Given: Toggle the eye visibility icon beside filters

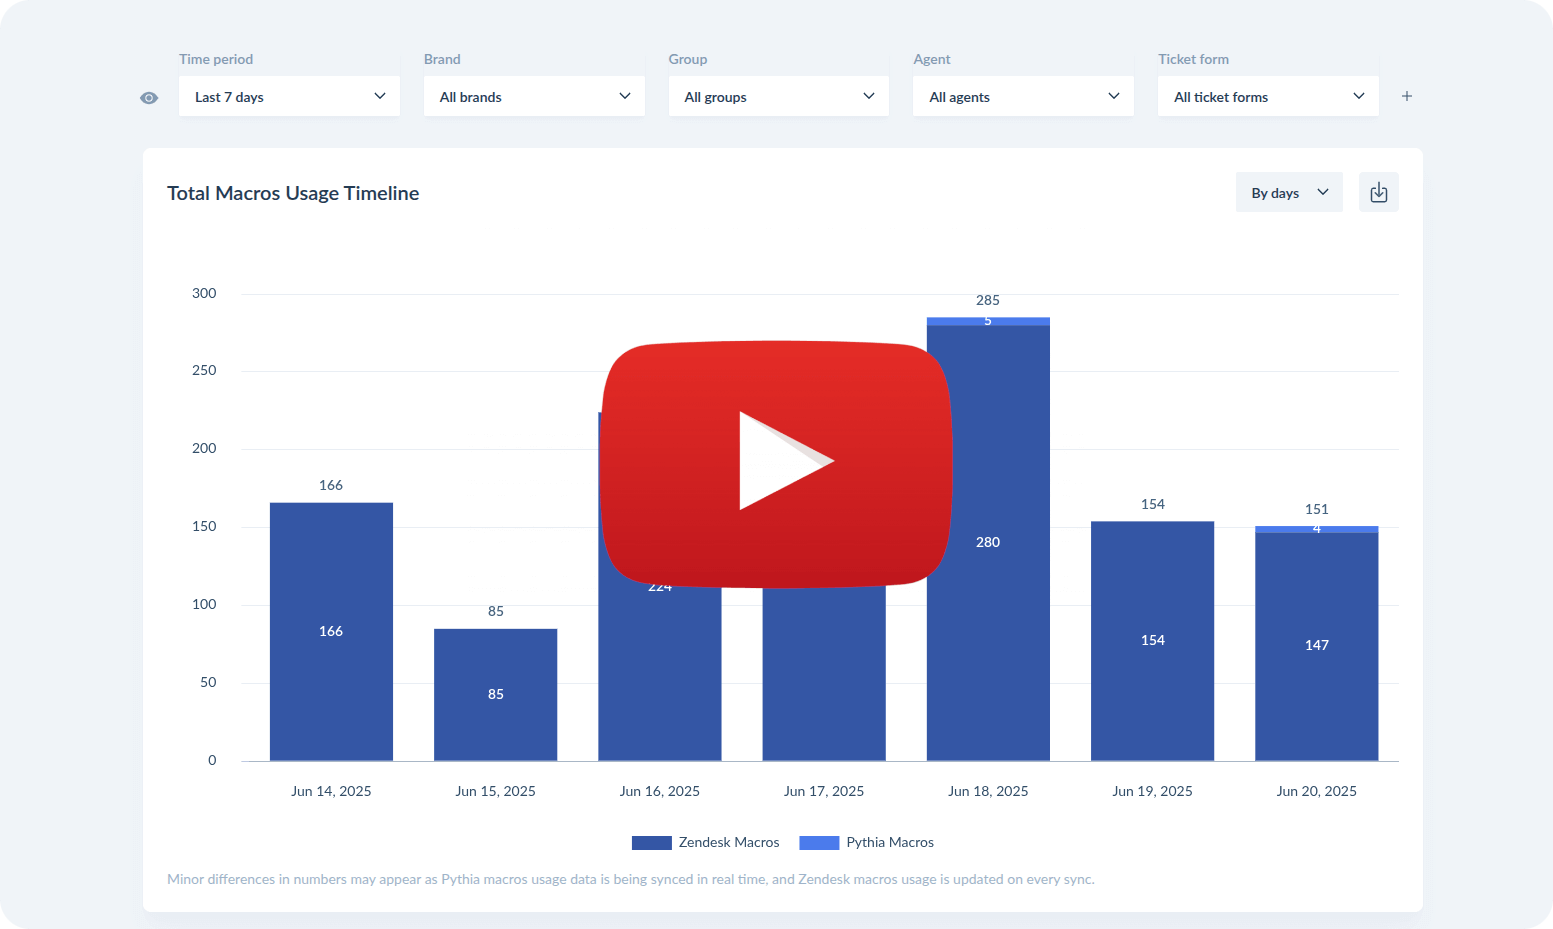Looking at the screenshot, I should [x=149, y=98].
